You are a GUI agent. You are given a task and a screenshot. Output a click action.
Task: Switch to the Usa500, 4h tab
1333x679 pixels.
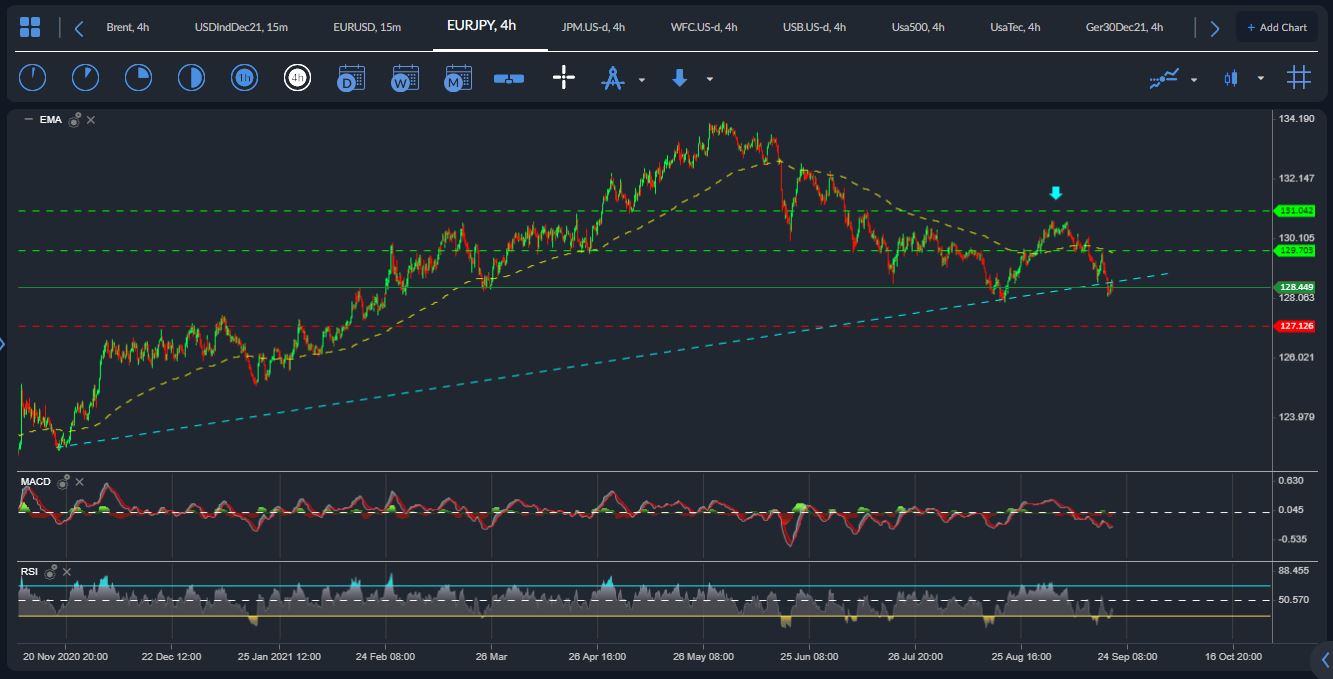click(x=918, y=27)
